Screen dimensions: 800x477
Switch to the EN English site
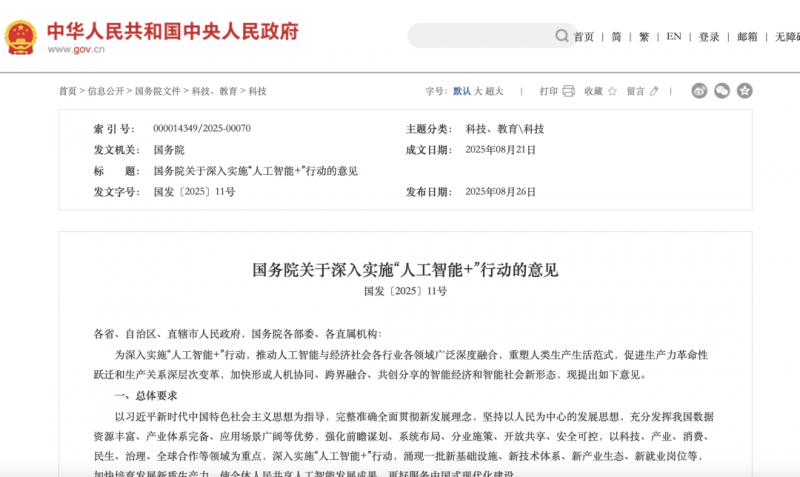point(674,37)
